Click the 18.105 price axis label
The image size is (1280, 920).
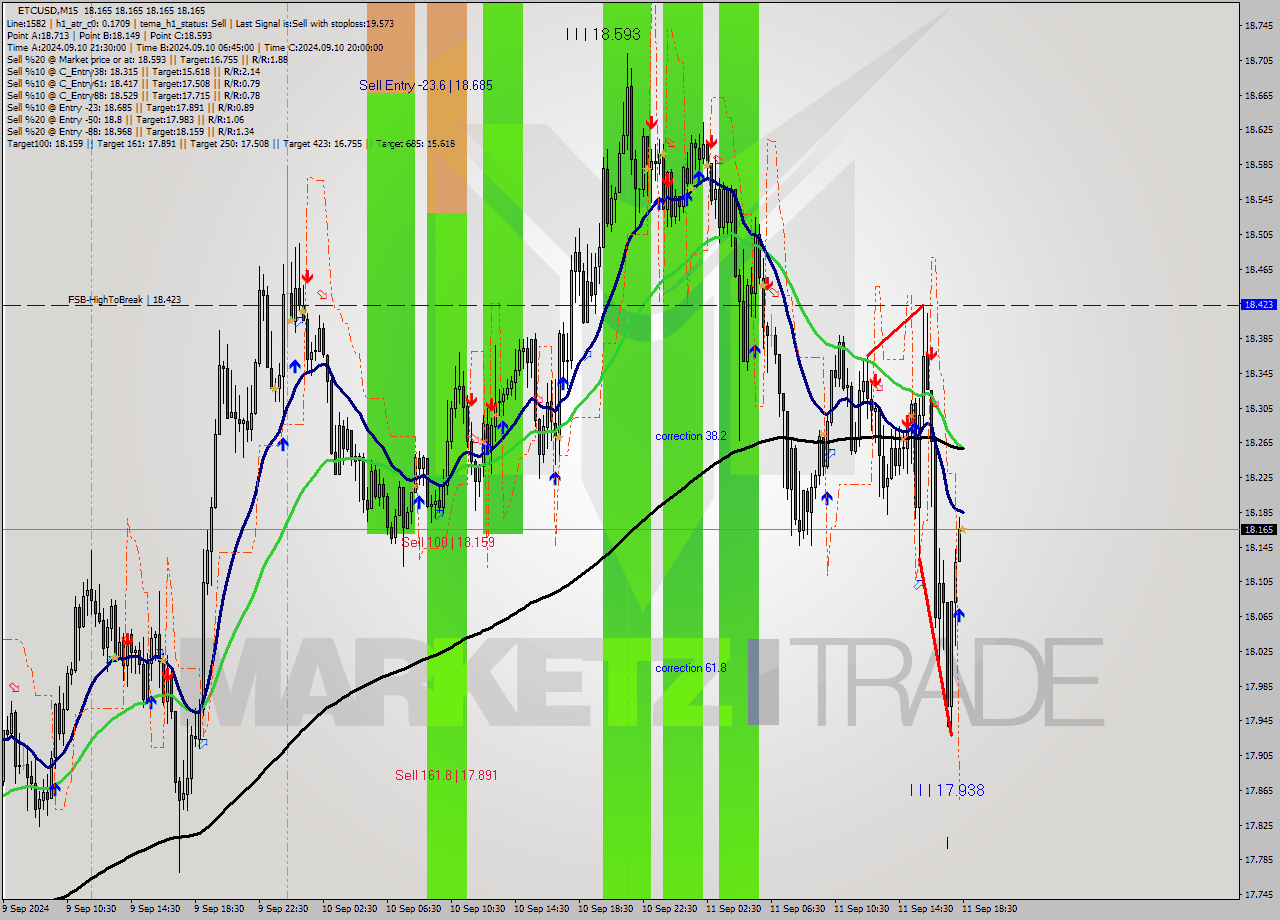tap(1258, 581)
